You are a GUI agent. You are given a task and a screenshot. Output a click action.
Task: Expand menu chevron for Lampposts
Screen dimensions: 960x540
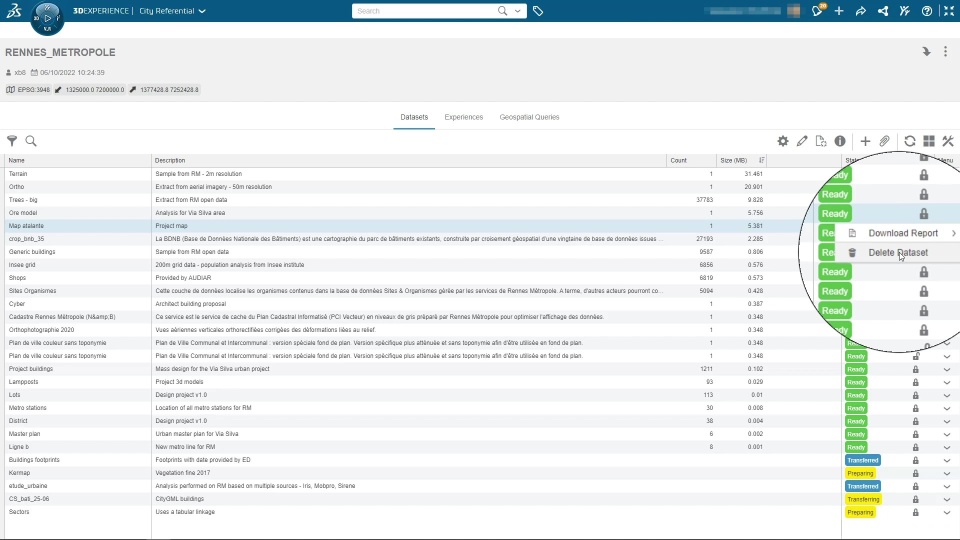click(947, 382)
